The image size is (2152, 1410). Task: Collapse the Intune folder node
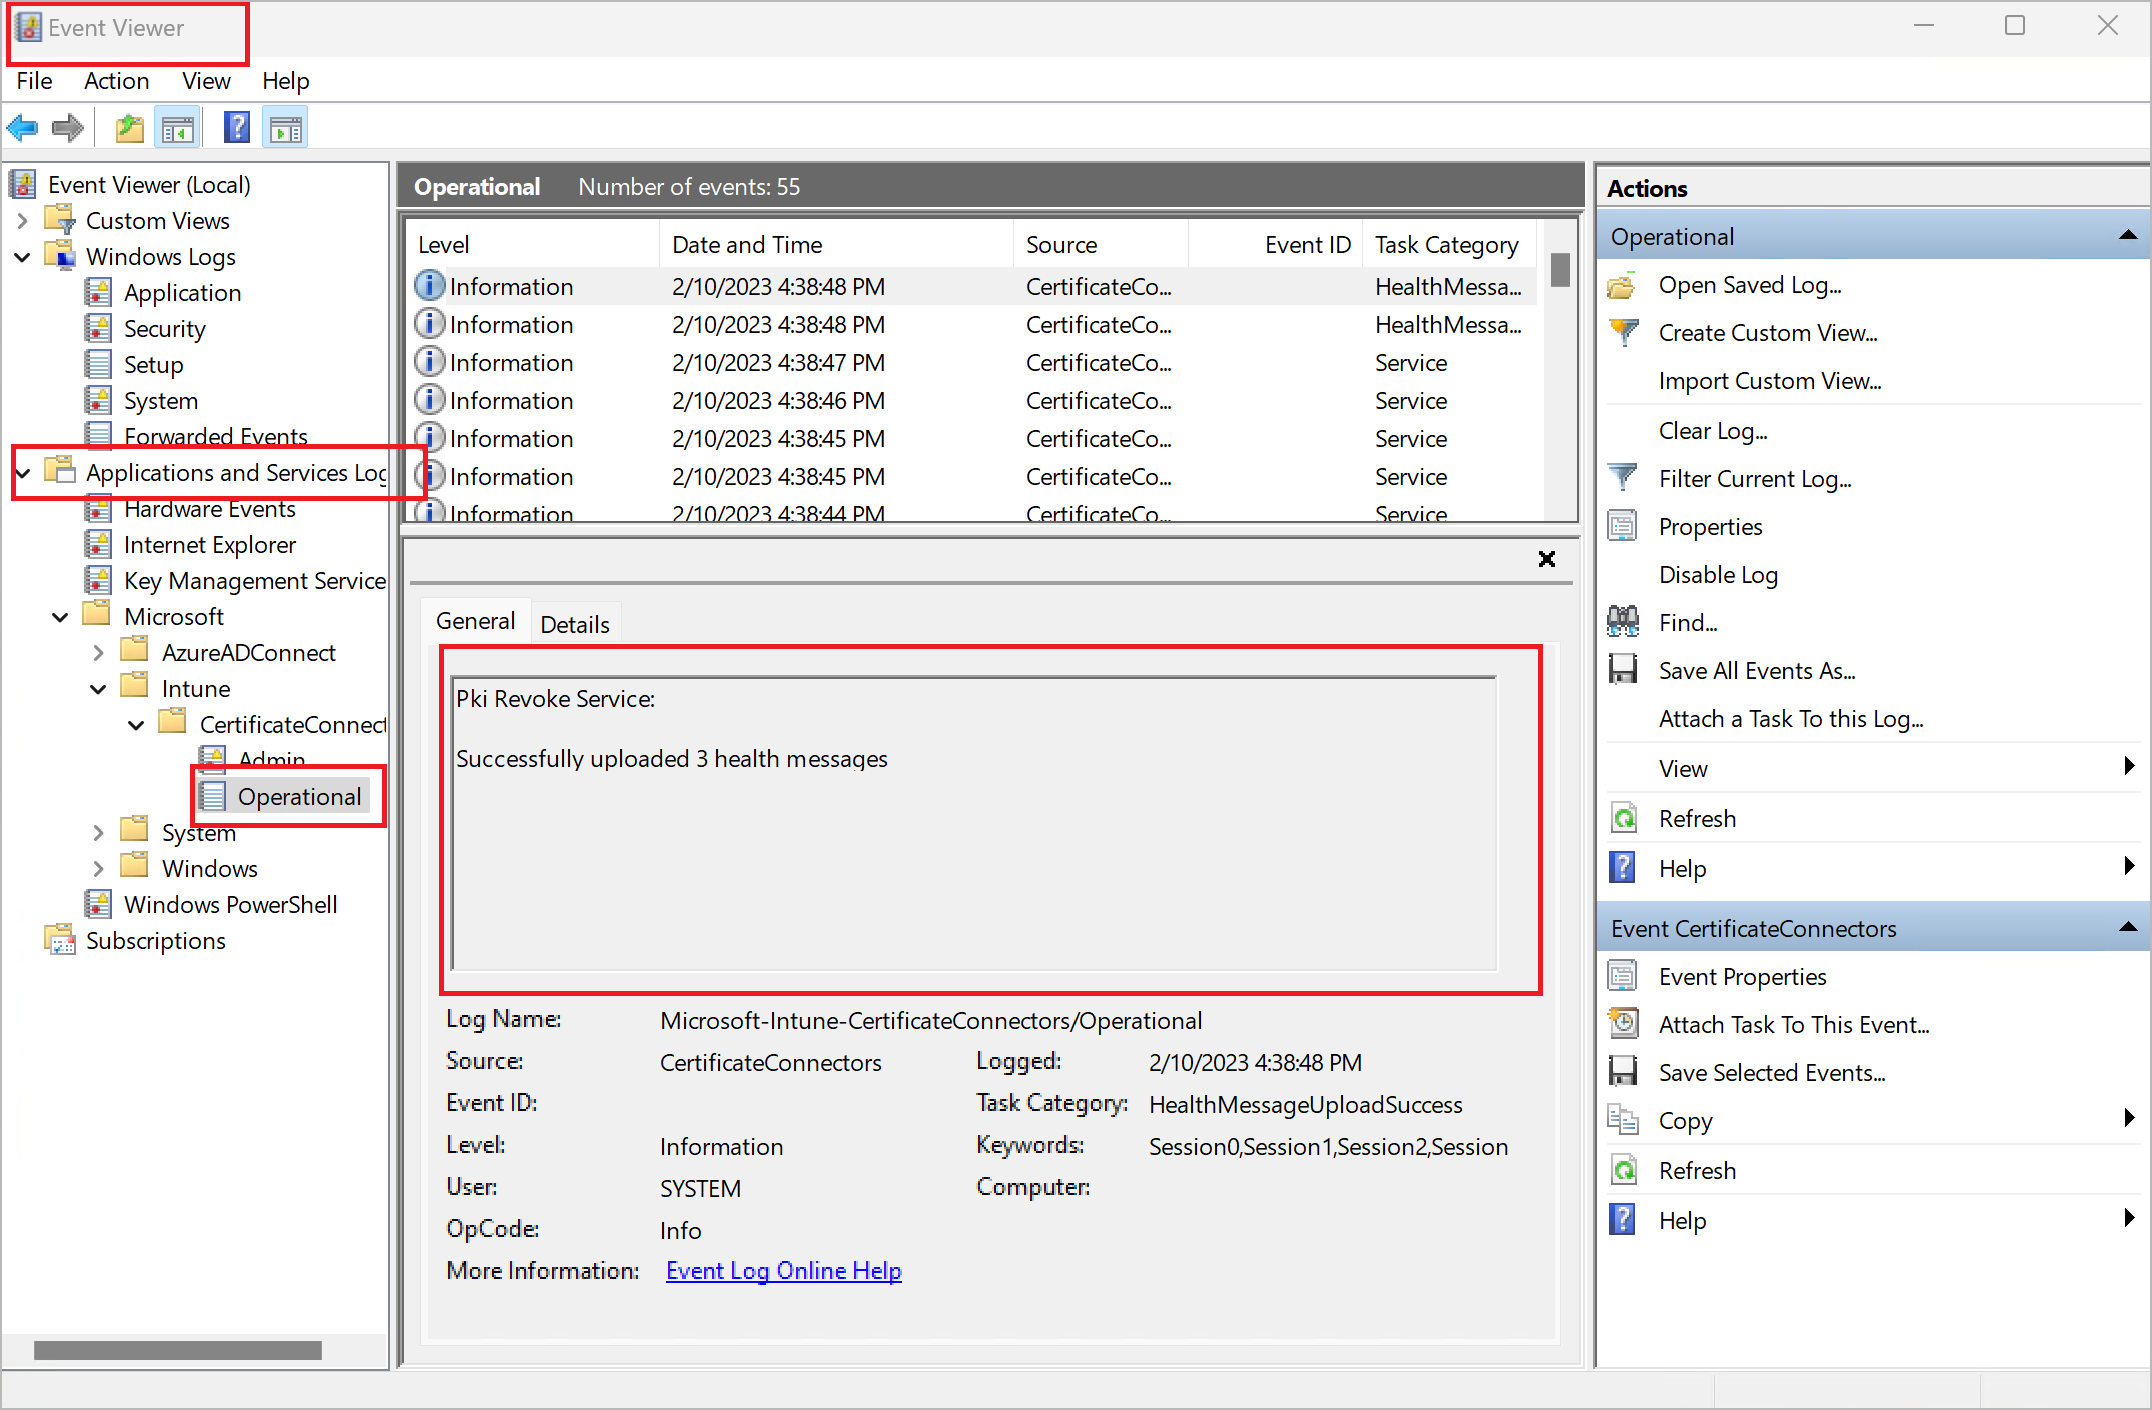98,689
